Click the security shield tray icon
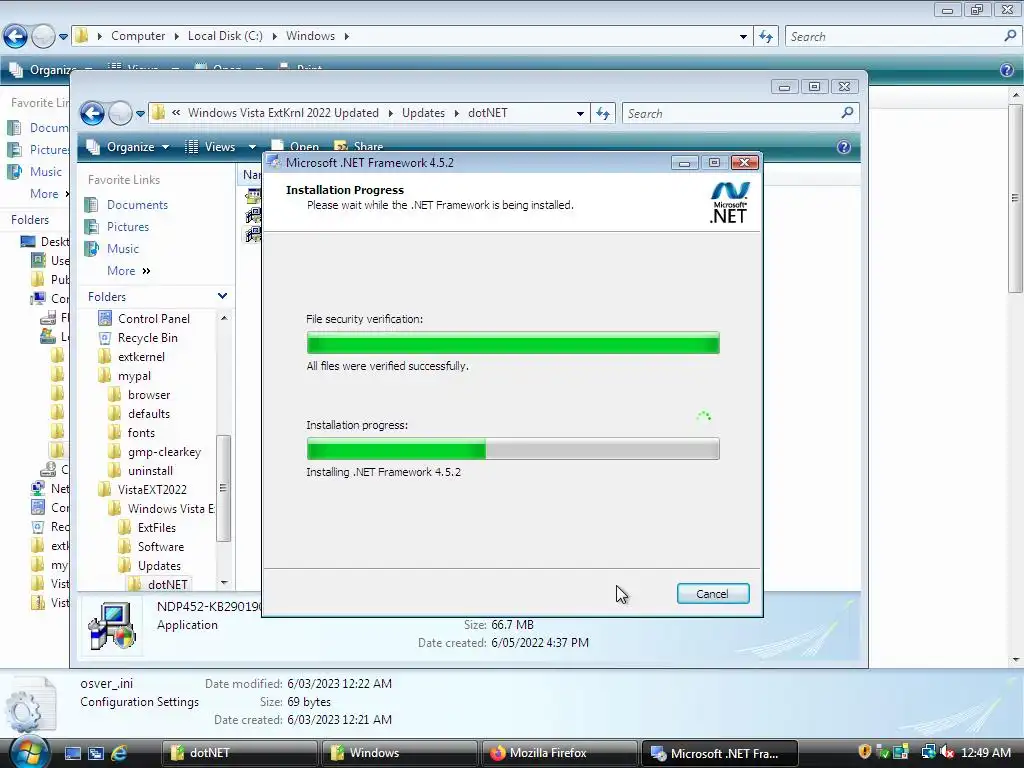The width and height of the screenshot is (1024, 768). pos(864,752)
